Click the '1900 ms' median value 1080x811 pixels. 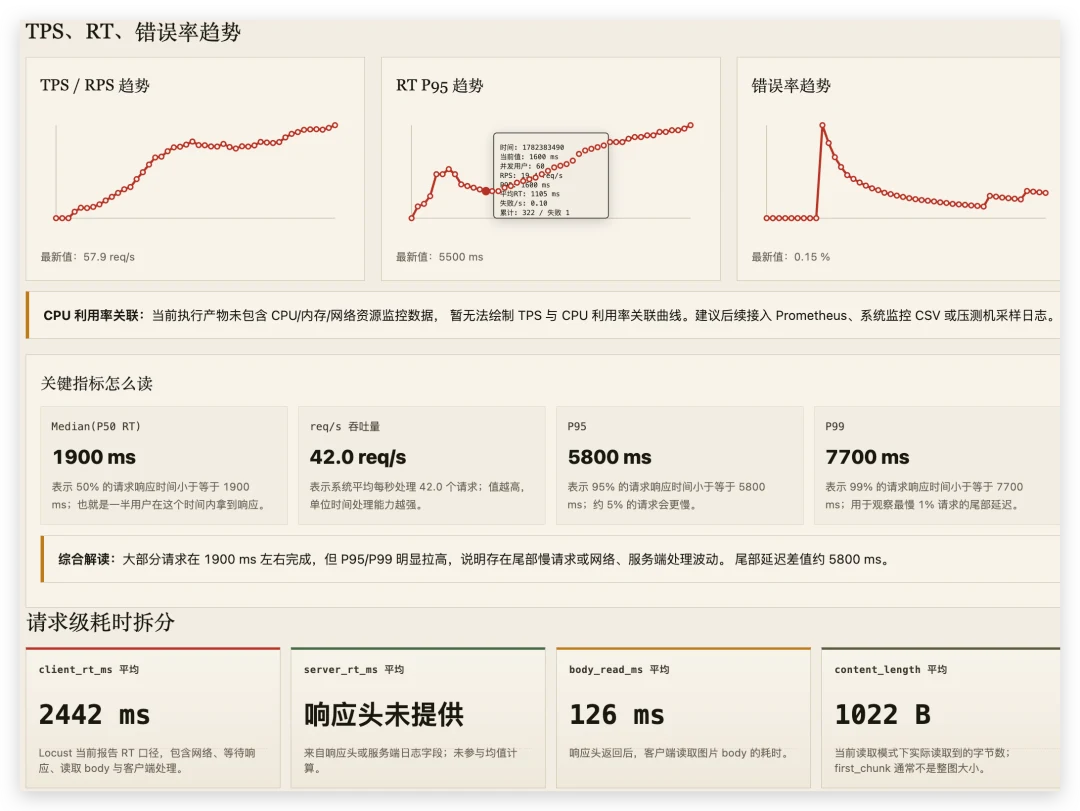[94, 457]
